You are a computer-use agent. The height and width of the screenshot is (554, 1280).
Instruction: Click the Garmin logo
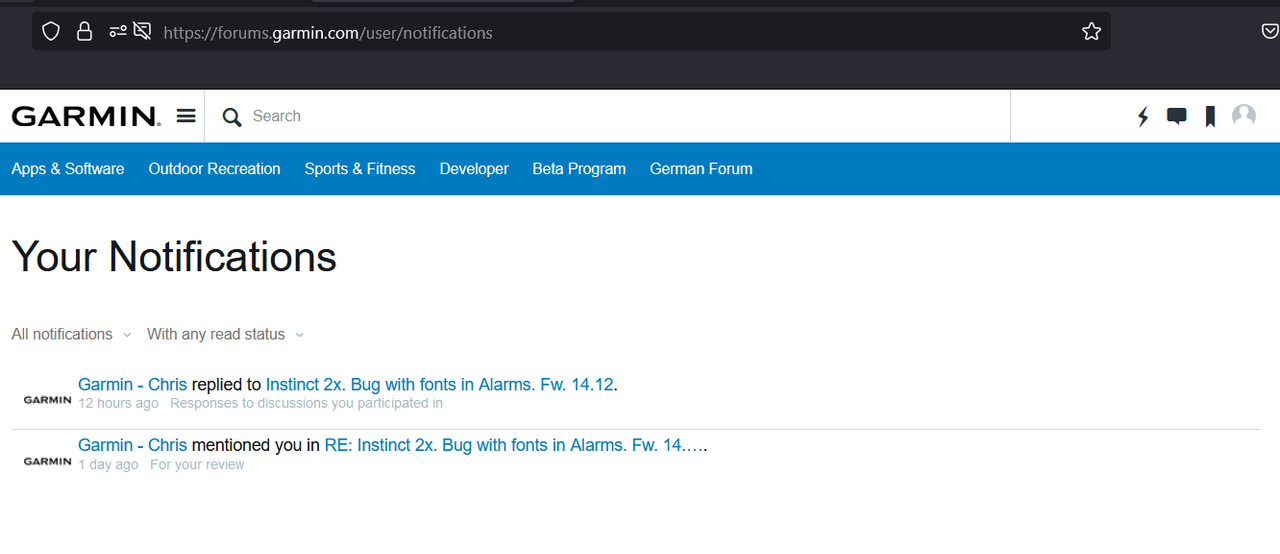(85, 116)
